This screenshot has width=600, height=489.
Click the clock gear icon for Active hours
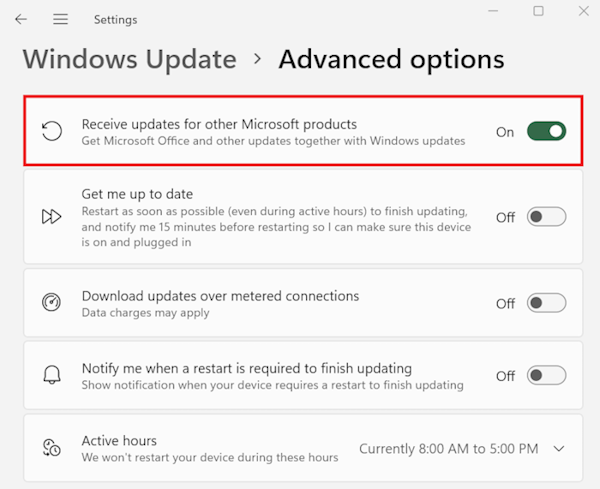pyautogui.click(x=51, y=448)
